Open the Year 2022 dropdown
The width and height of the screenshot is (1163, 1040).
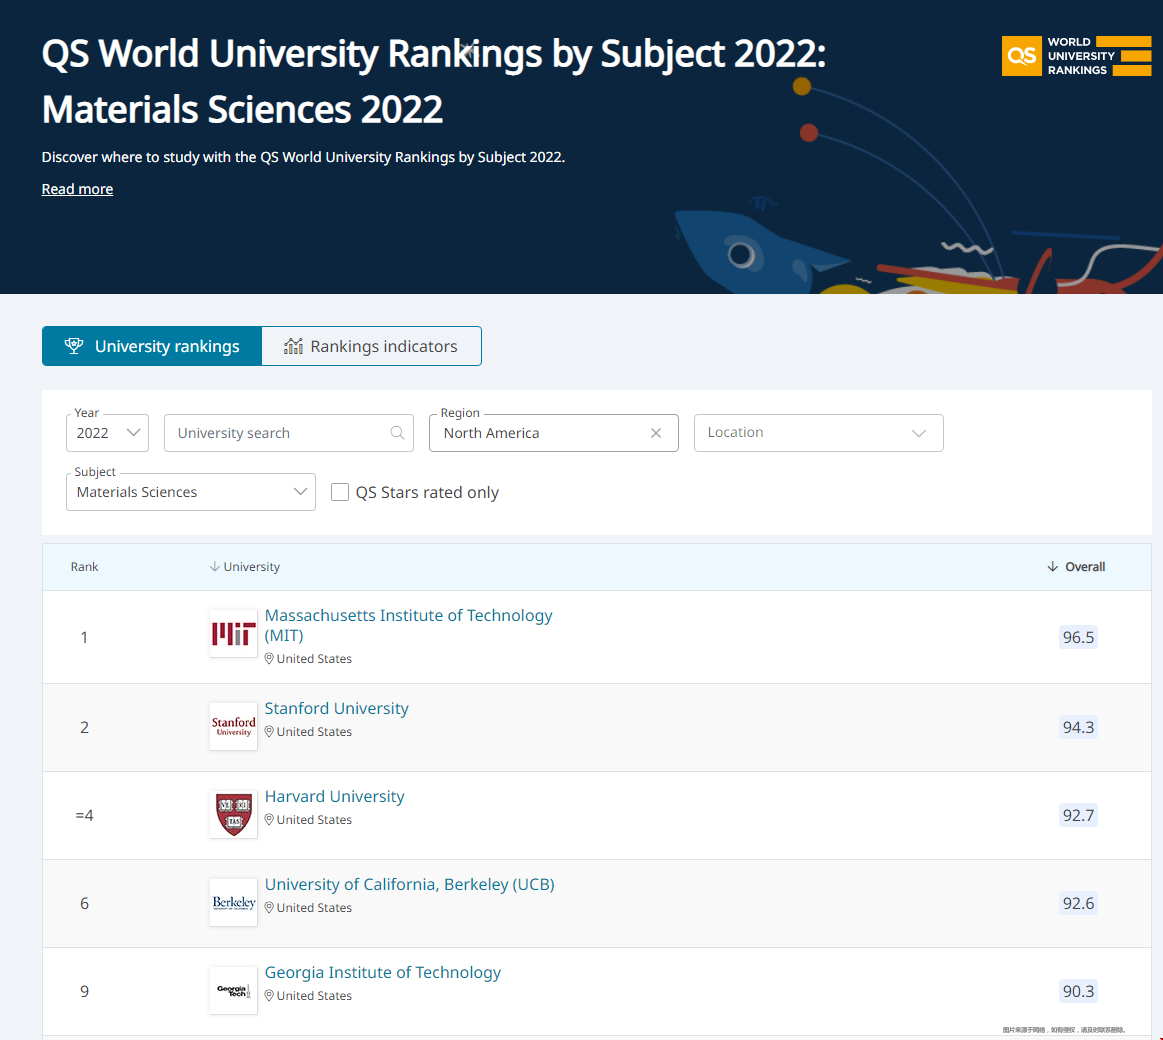(108, 433)
